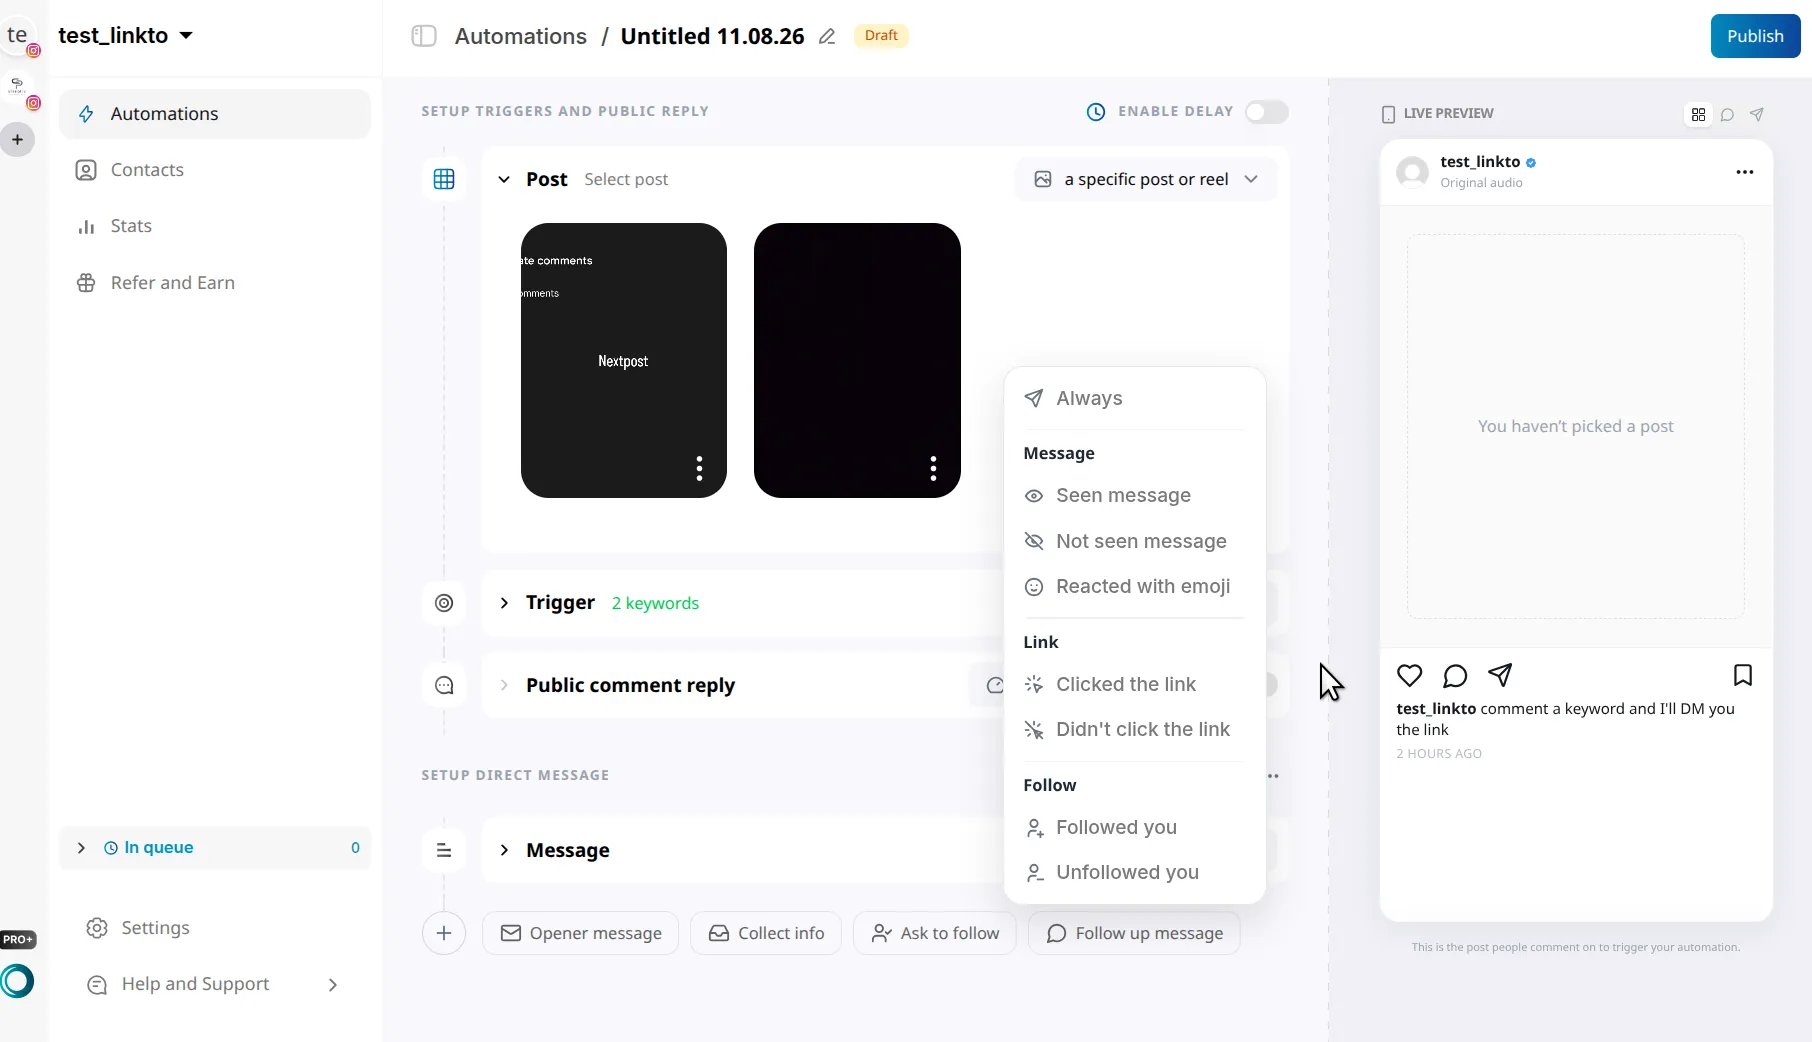Open the chat widget circle icon
The image size is (1812, 1042).
point(17,981)
